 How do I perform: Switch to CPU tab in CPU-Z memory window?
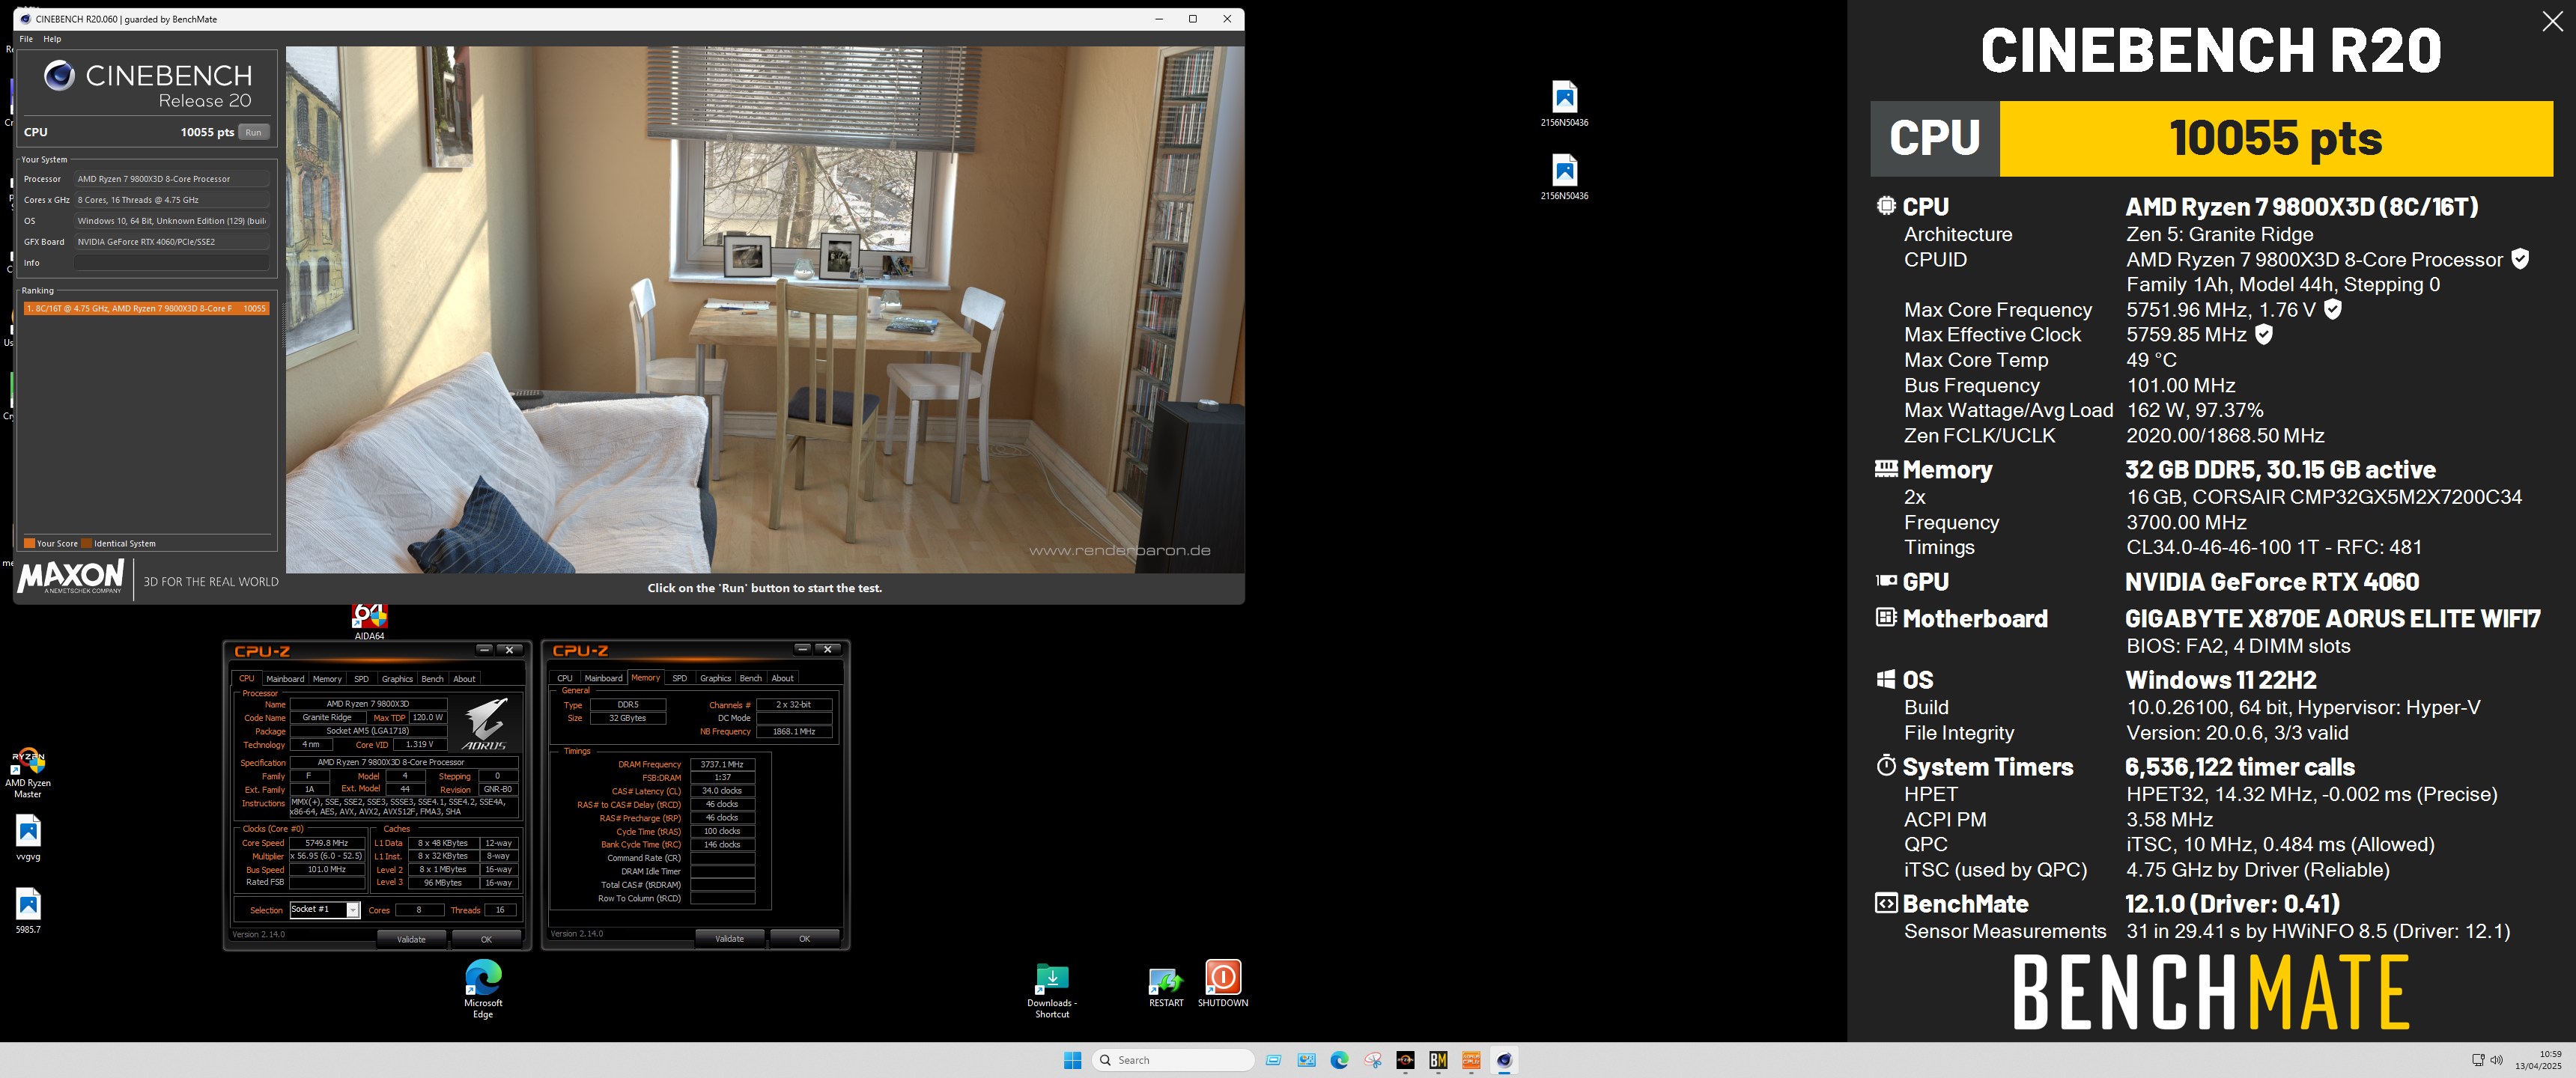coord(565,678)
